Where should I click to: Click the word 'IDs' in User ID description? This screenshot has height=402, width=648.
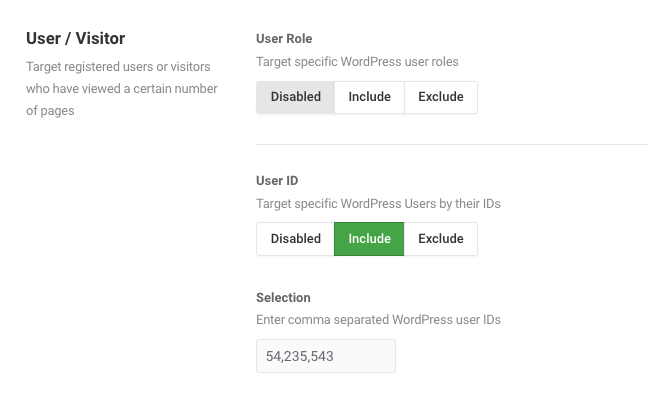point(489,204)
